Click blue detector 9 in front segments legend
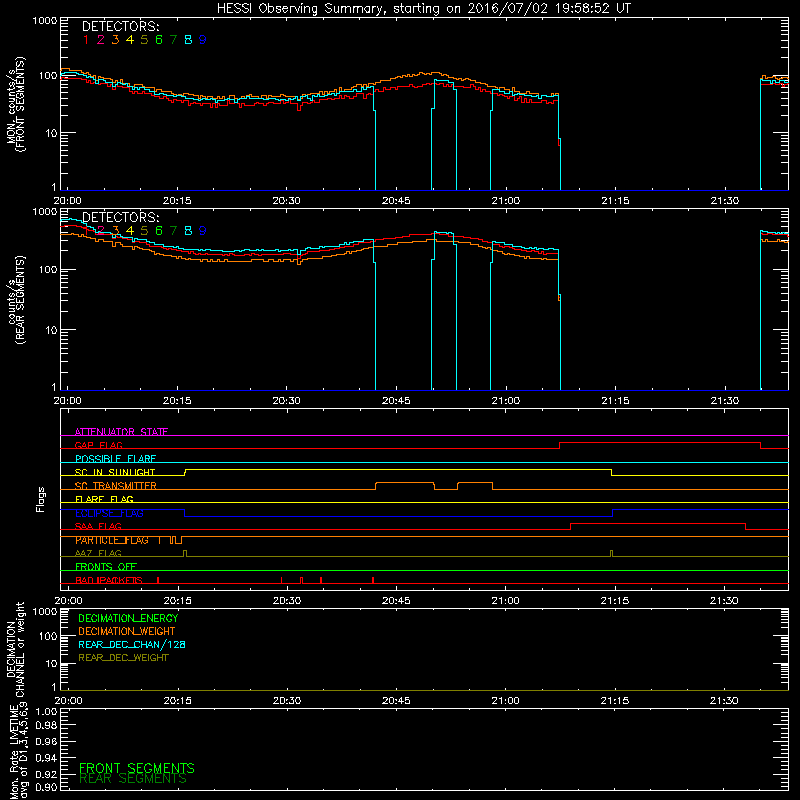The height and width of the screenshot is (800, 800). point(203,40)
